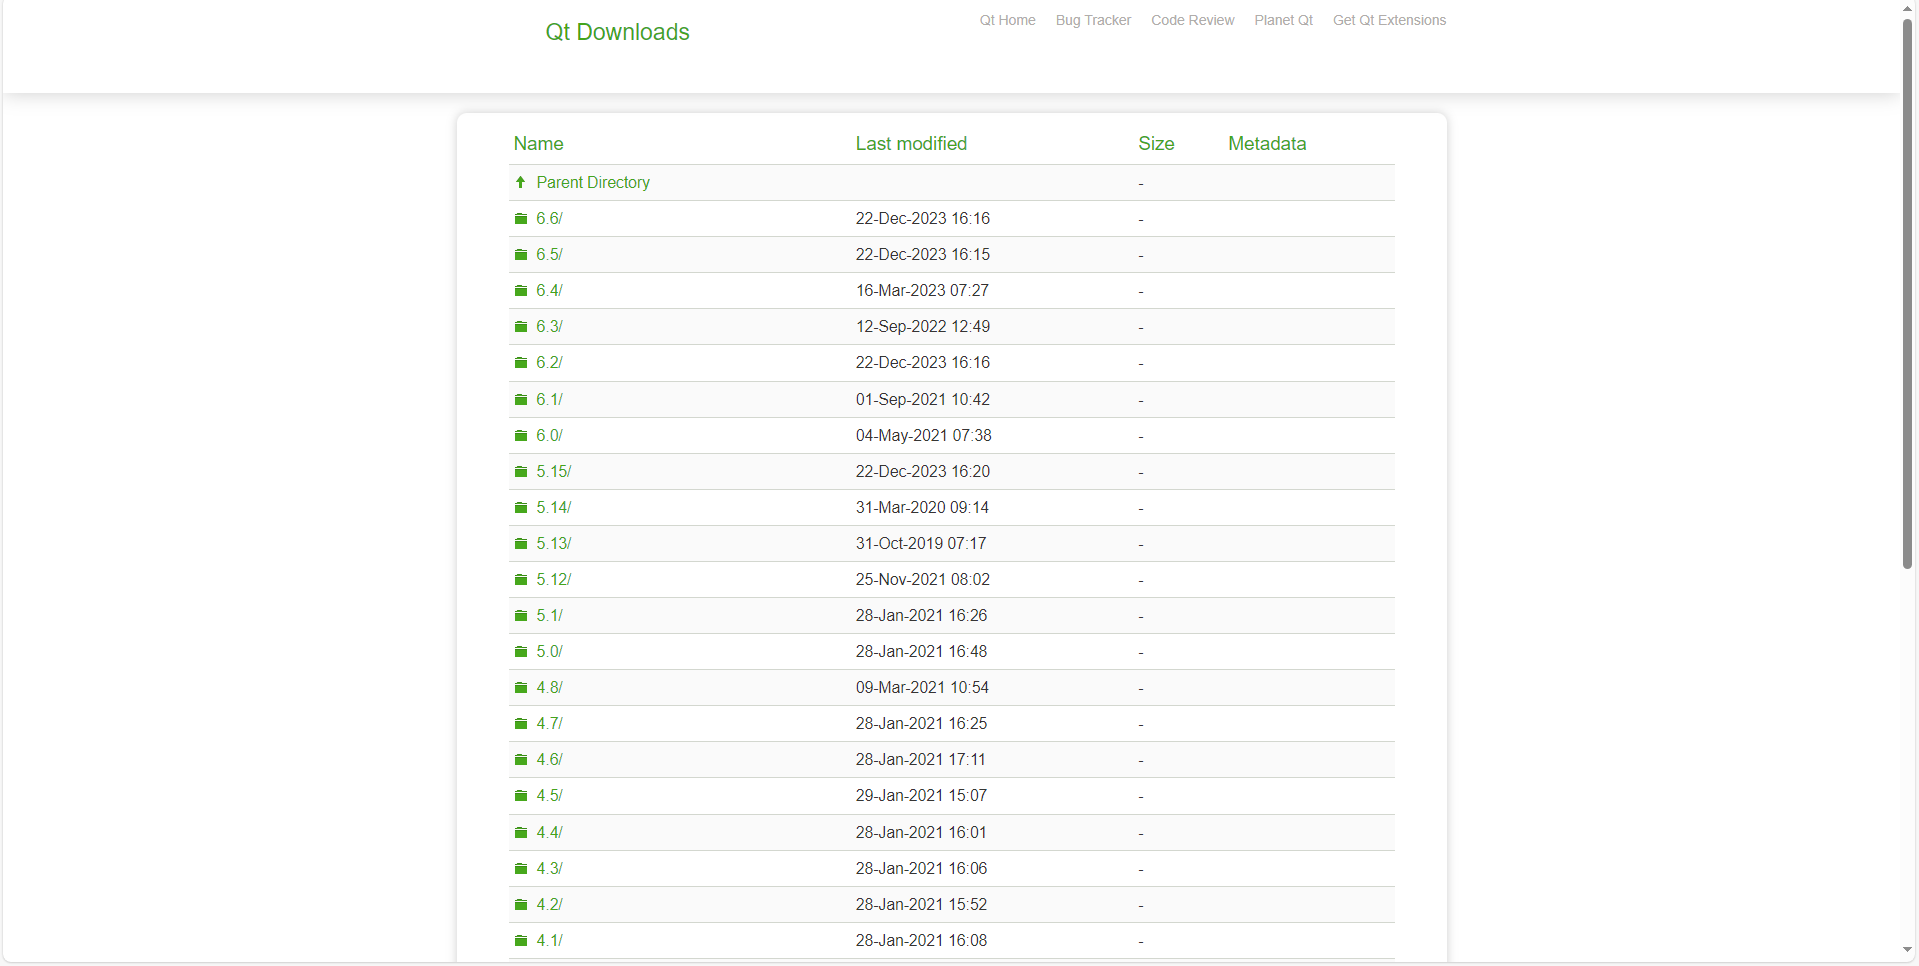Viewport: 1919px width, 966px height.
Task: Click the folder icon next to 4.4/
Action: [x=521, y=832]
